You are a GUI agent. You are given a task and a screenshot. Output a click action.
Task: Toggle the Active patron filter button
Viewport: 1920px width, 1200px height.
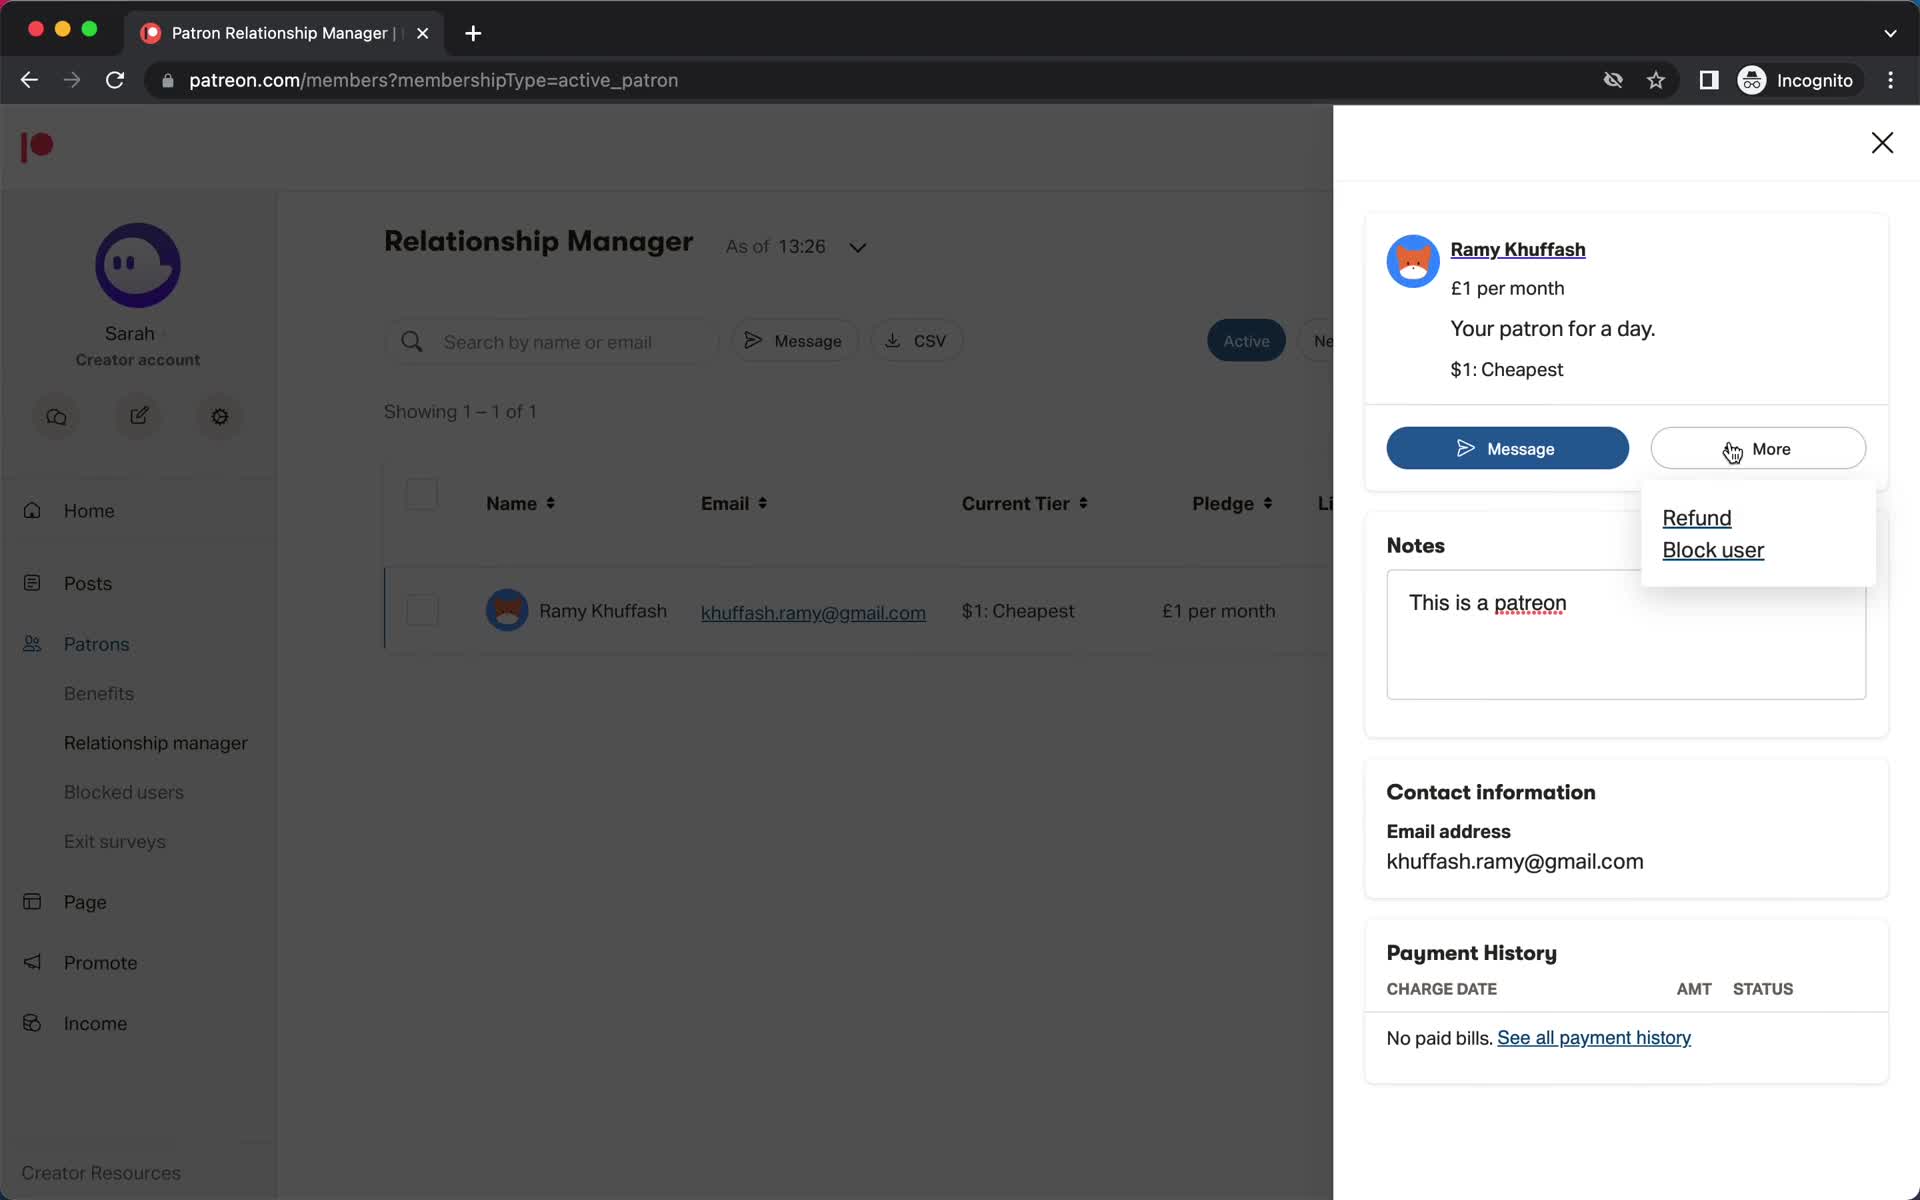[1245, 340]
